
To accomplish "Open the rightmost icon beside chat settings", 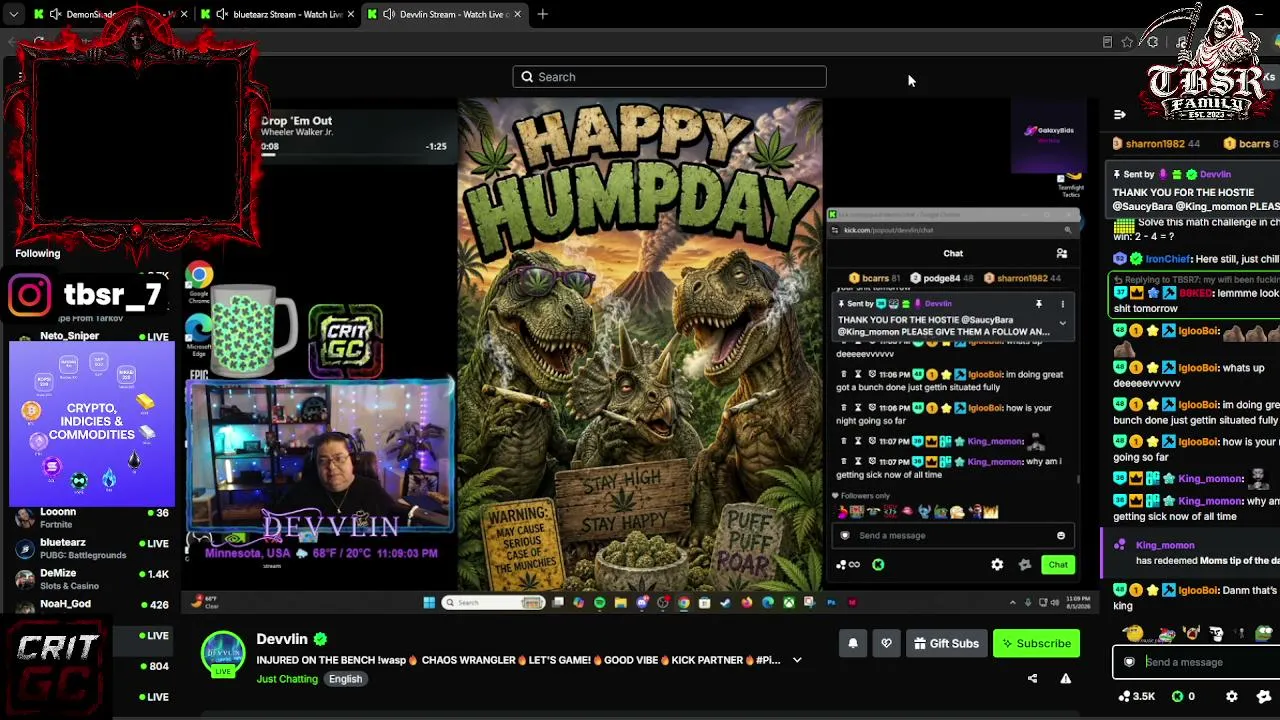I will (x=1264, y=697).
